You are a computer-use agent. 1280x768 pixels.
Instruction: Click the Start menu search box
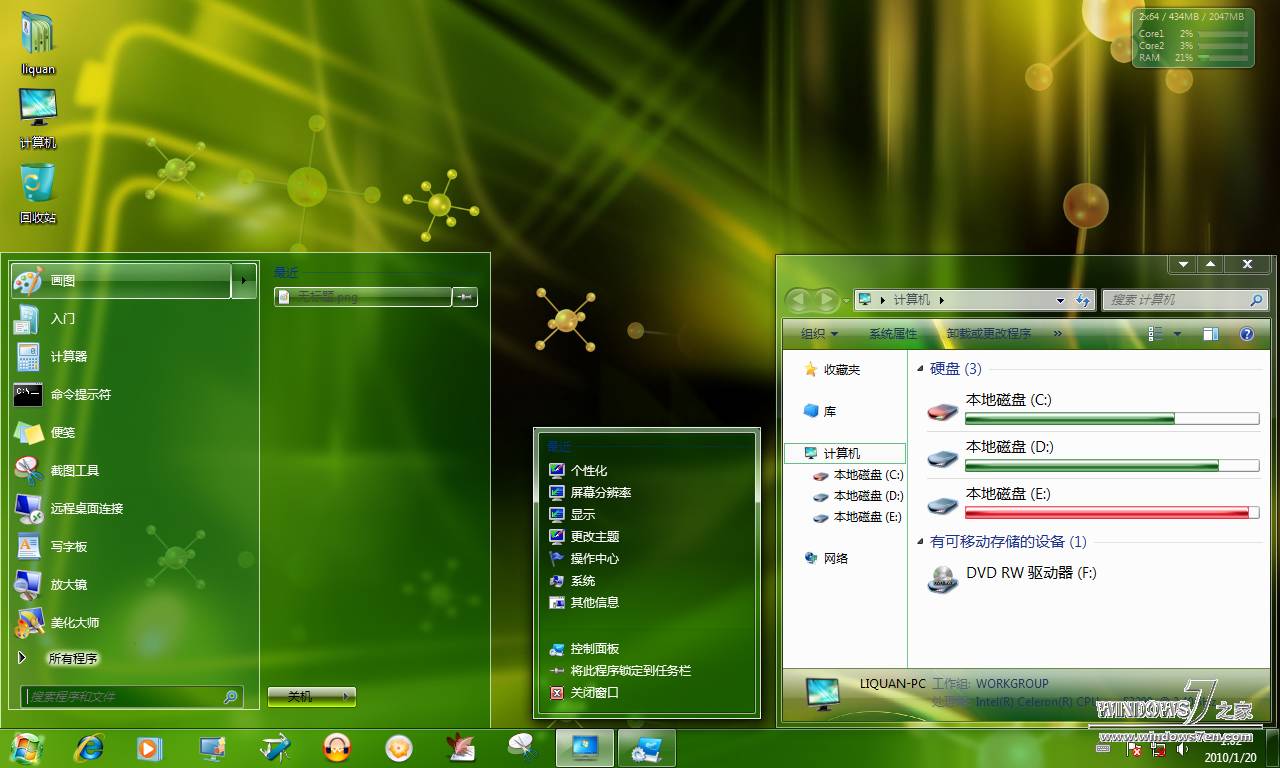coord(132,696)
